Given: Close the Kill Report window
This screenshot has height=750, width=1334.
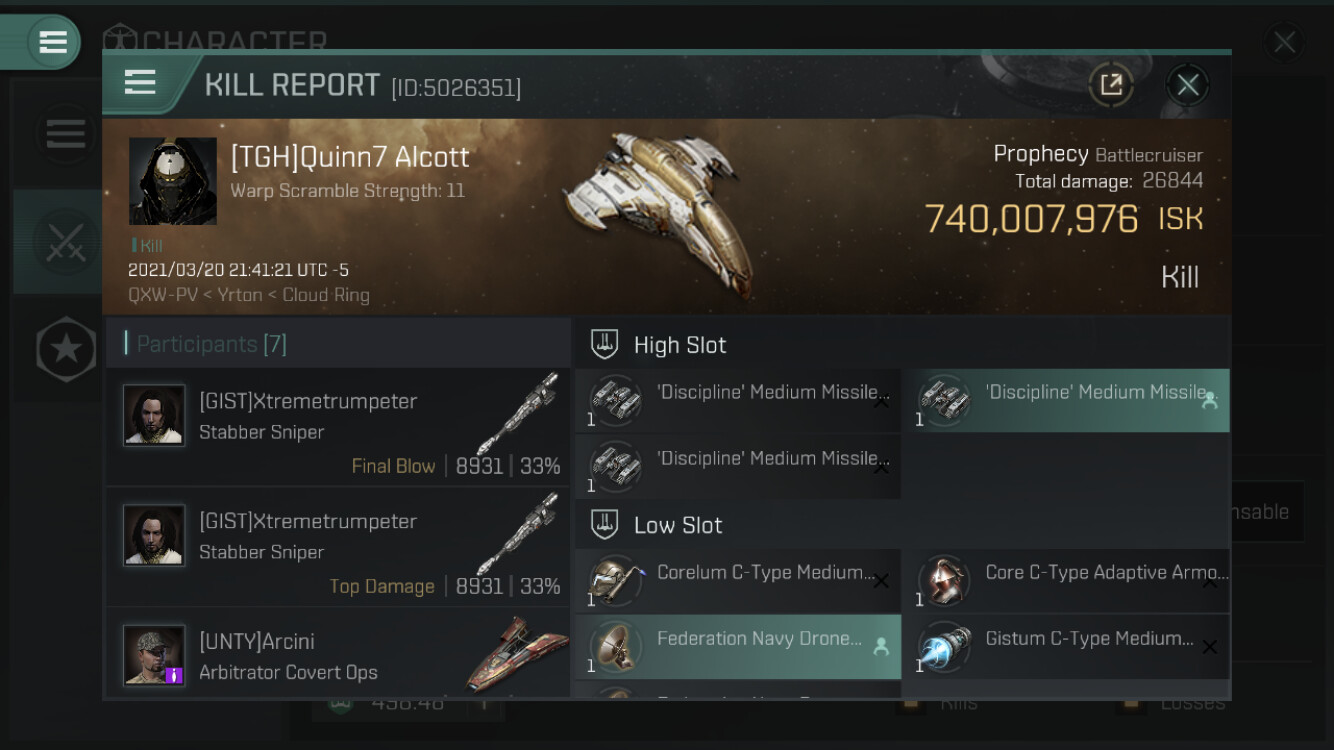Looking at the screenshot, I should [x=1187, y=85].
